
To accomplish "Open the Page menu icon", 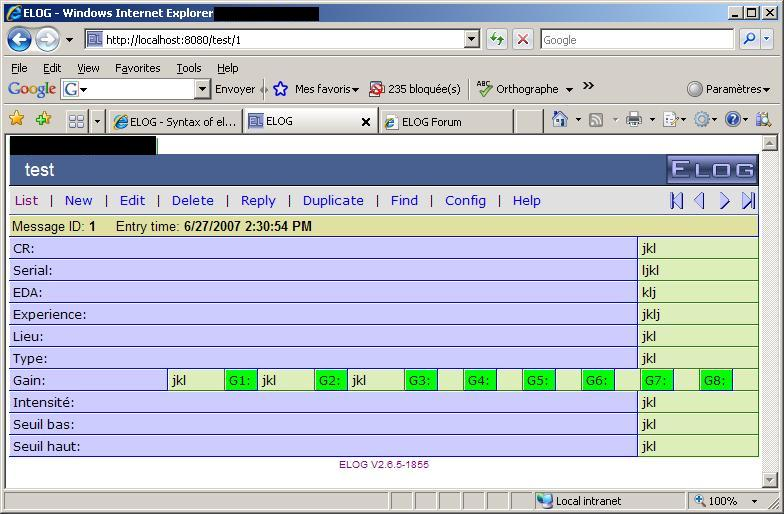I will (x=670, y=120).
